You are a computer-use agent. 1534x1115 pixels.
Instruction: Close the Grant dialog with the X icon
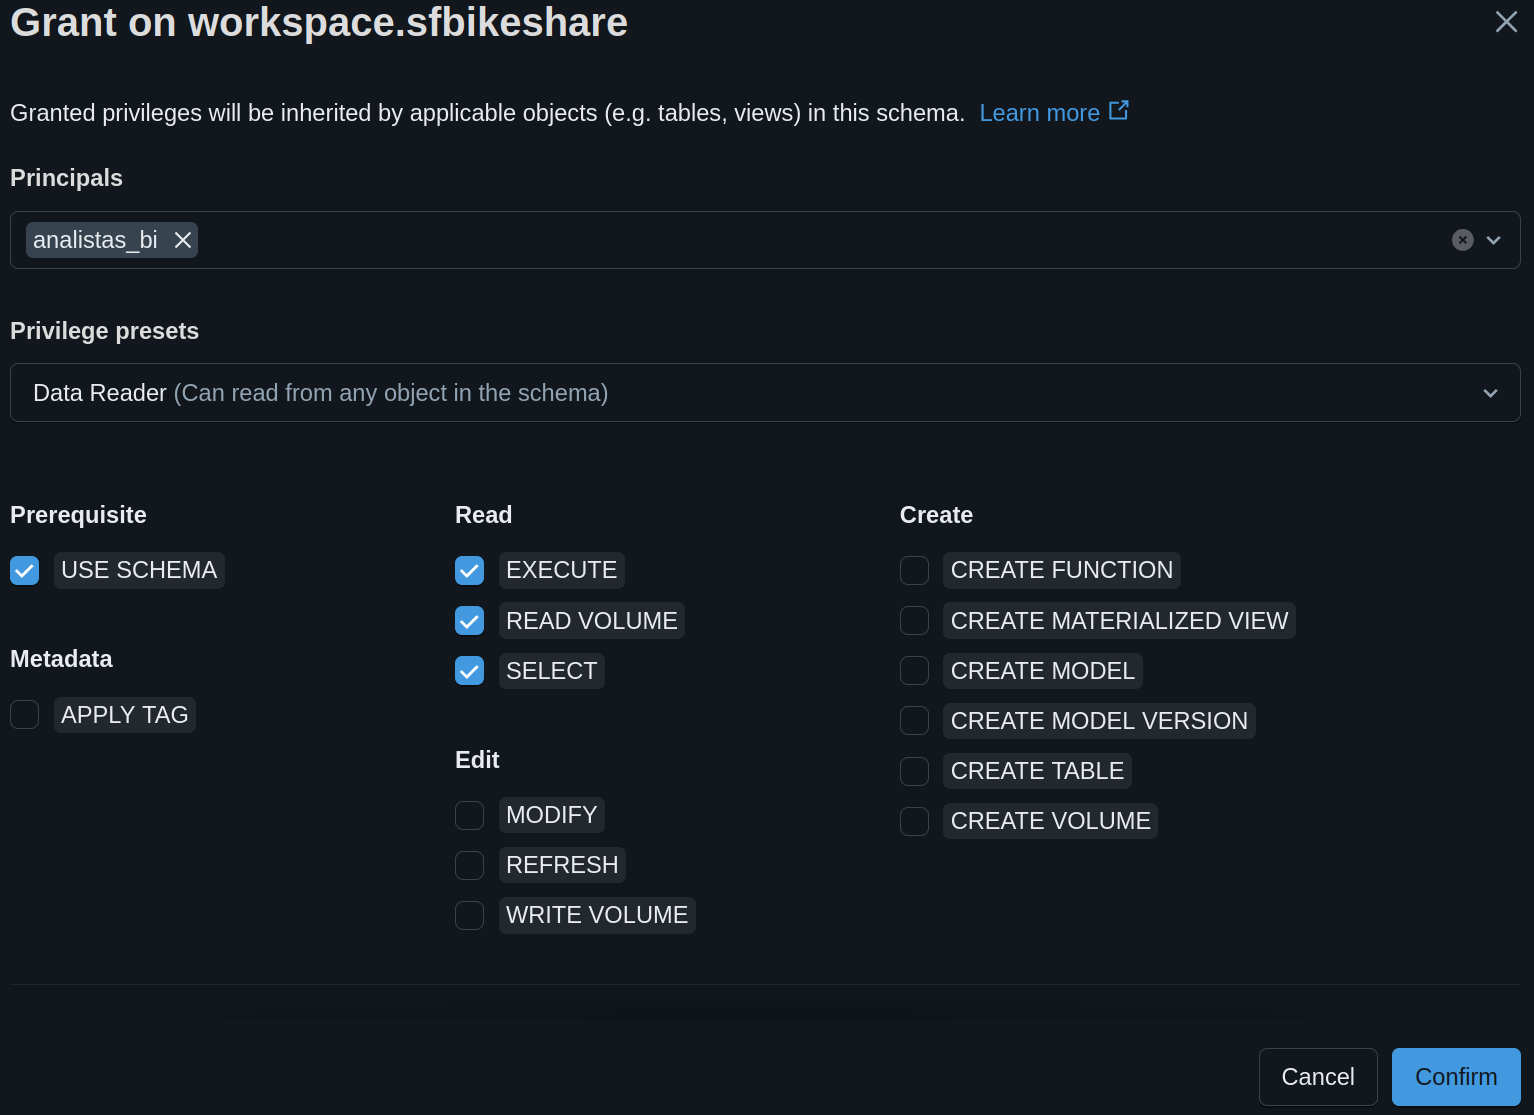[x=1506, y=22]
